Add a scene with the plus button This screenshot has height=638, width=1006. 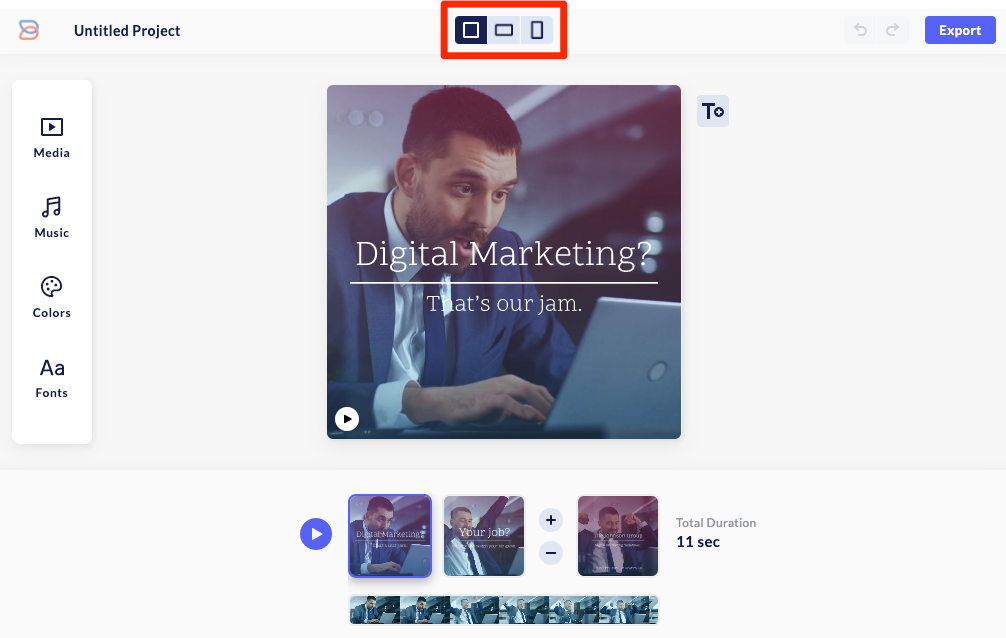pos(551,520)
